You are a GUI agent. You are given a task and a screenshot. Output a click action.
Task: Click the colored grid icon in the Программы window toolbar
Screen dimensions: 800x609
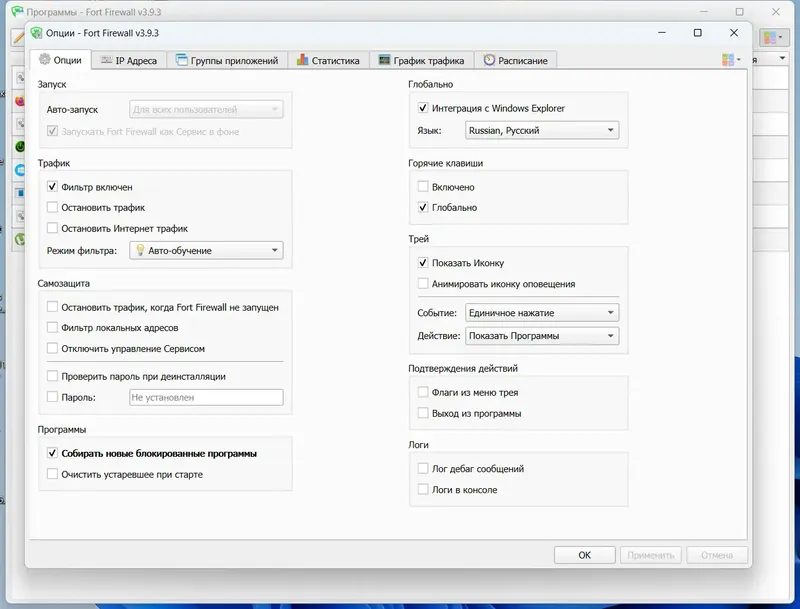[x=769, y=37]
